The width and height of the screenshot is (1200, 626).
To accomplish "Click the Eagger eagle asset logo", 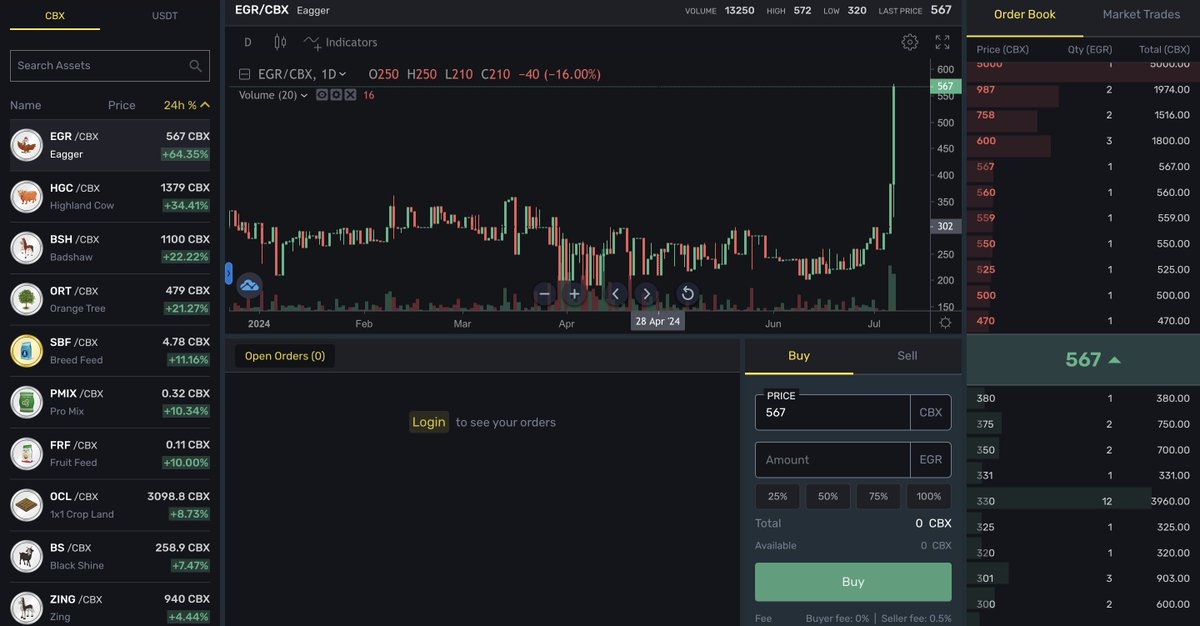I will [27, 145].
